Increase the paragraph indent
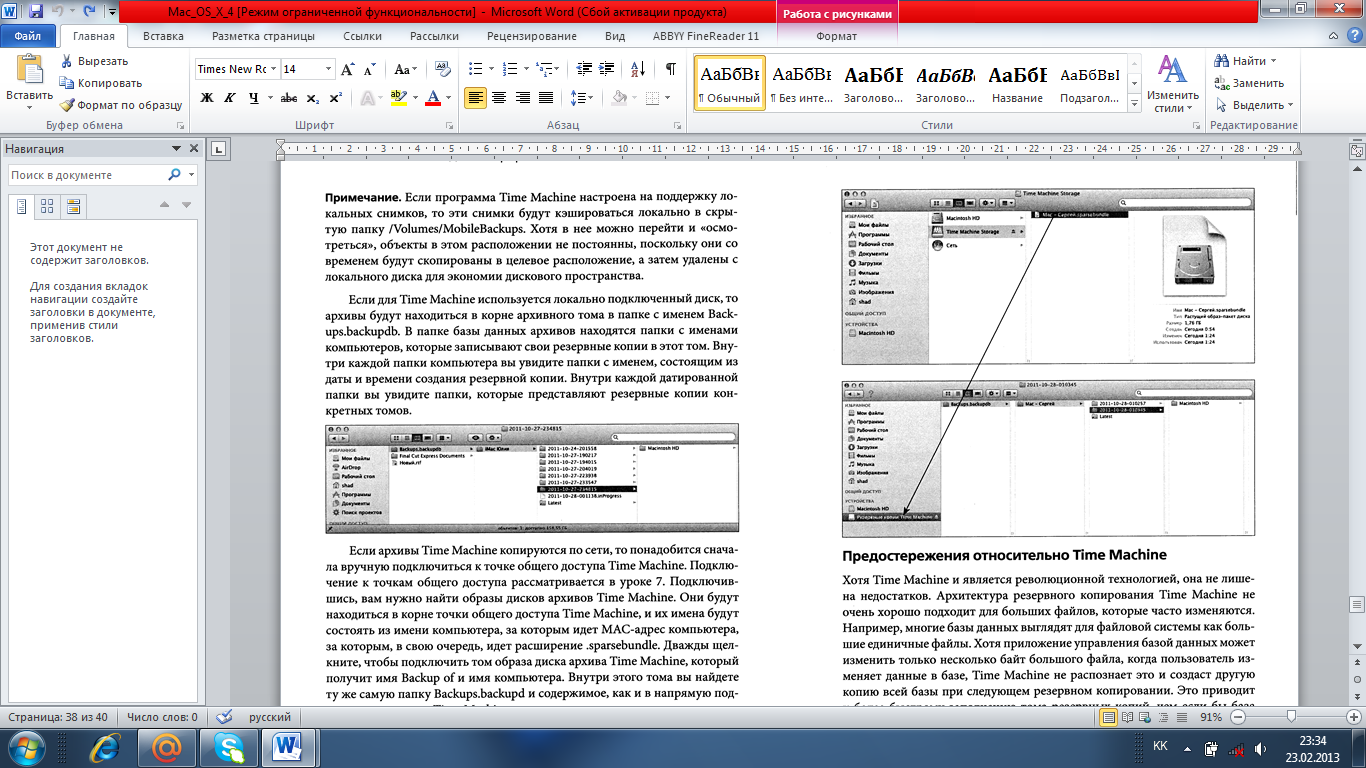The height and width of the screenshot is (768, 1366). tap(609, 69)
